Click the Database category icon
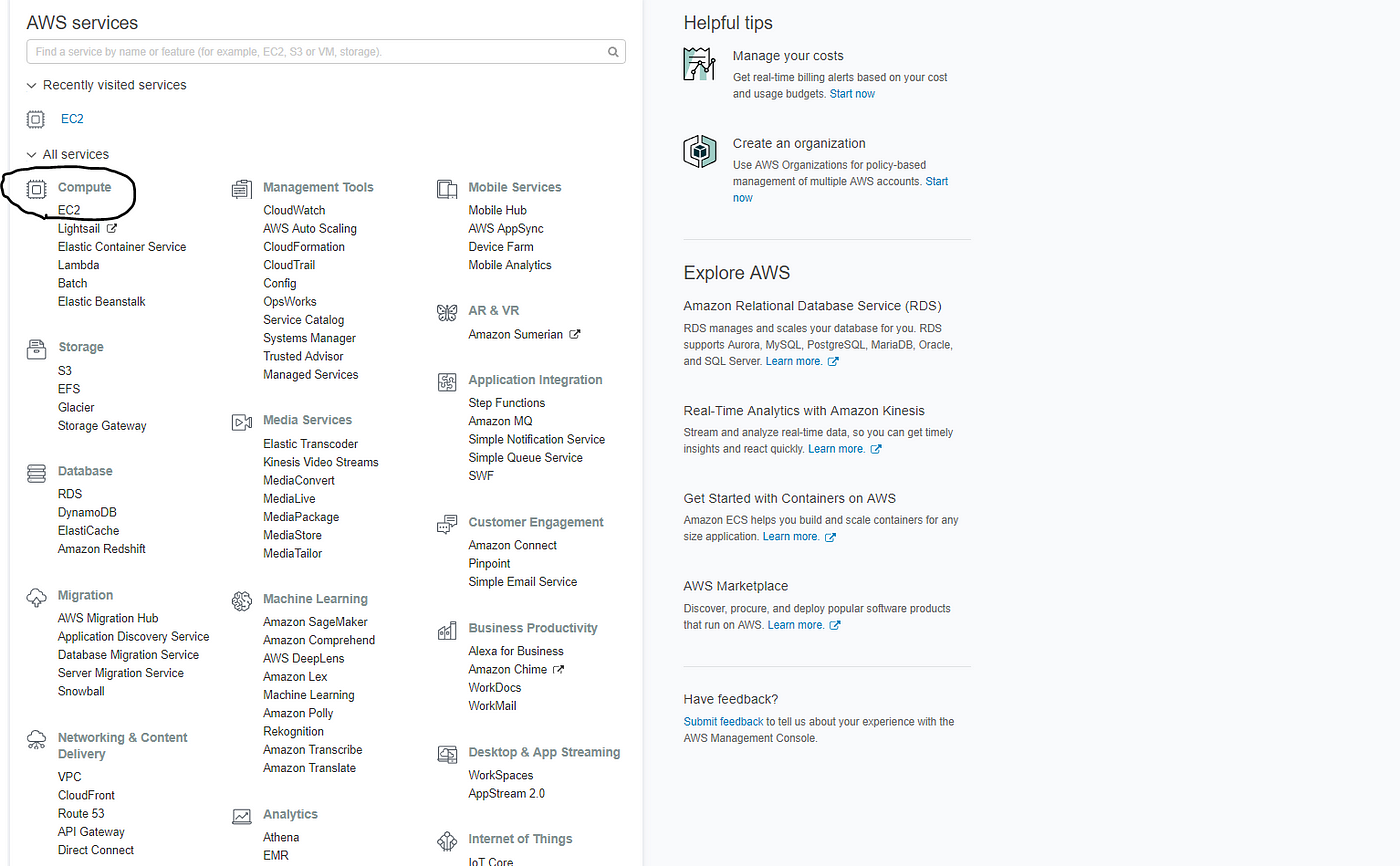 [x=36, y=472]
